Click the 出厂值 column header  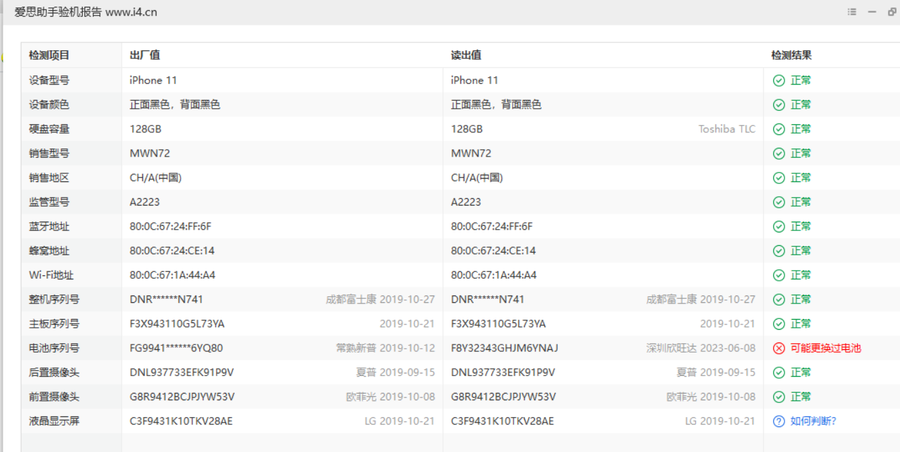pos(145,55)
